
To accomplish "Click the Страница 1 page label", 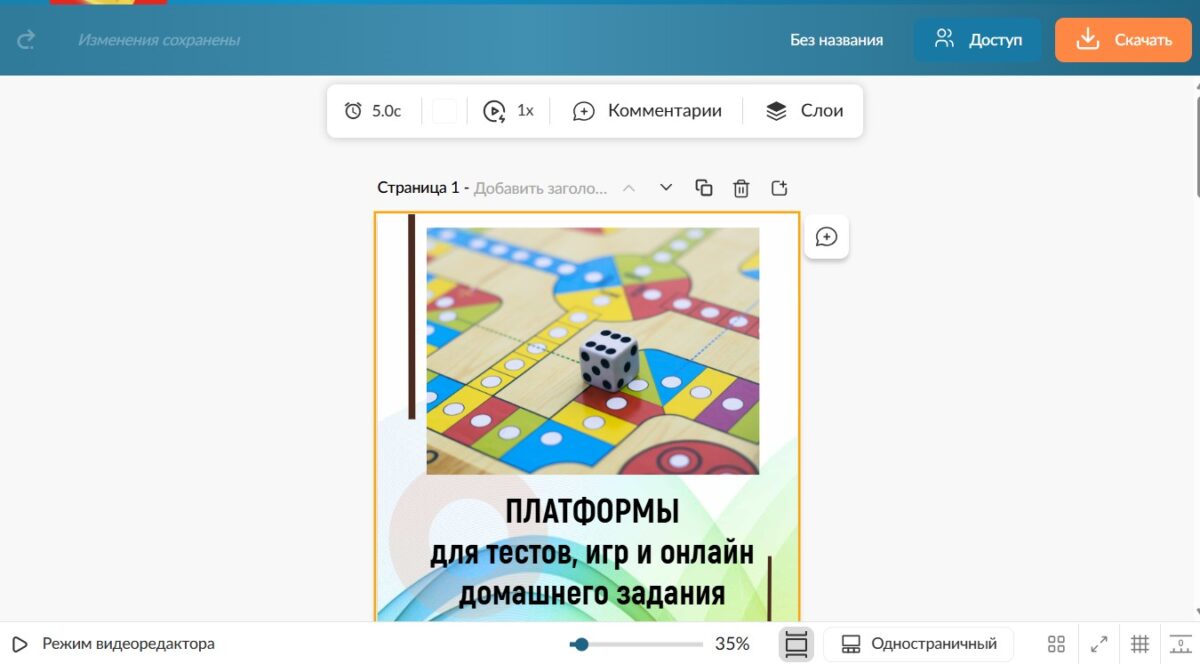I will point(418,188).
